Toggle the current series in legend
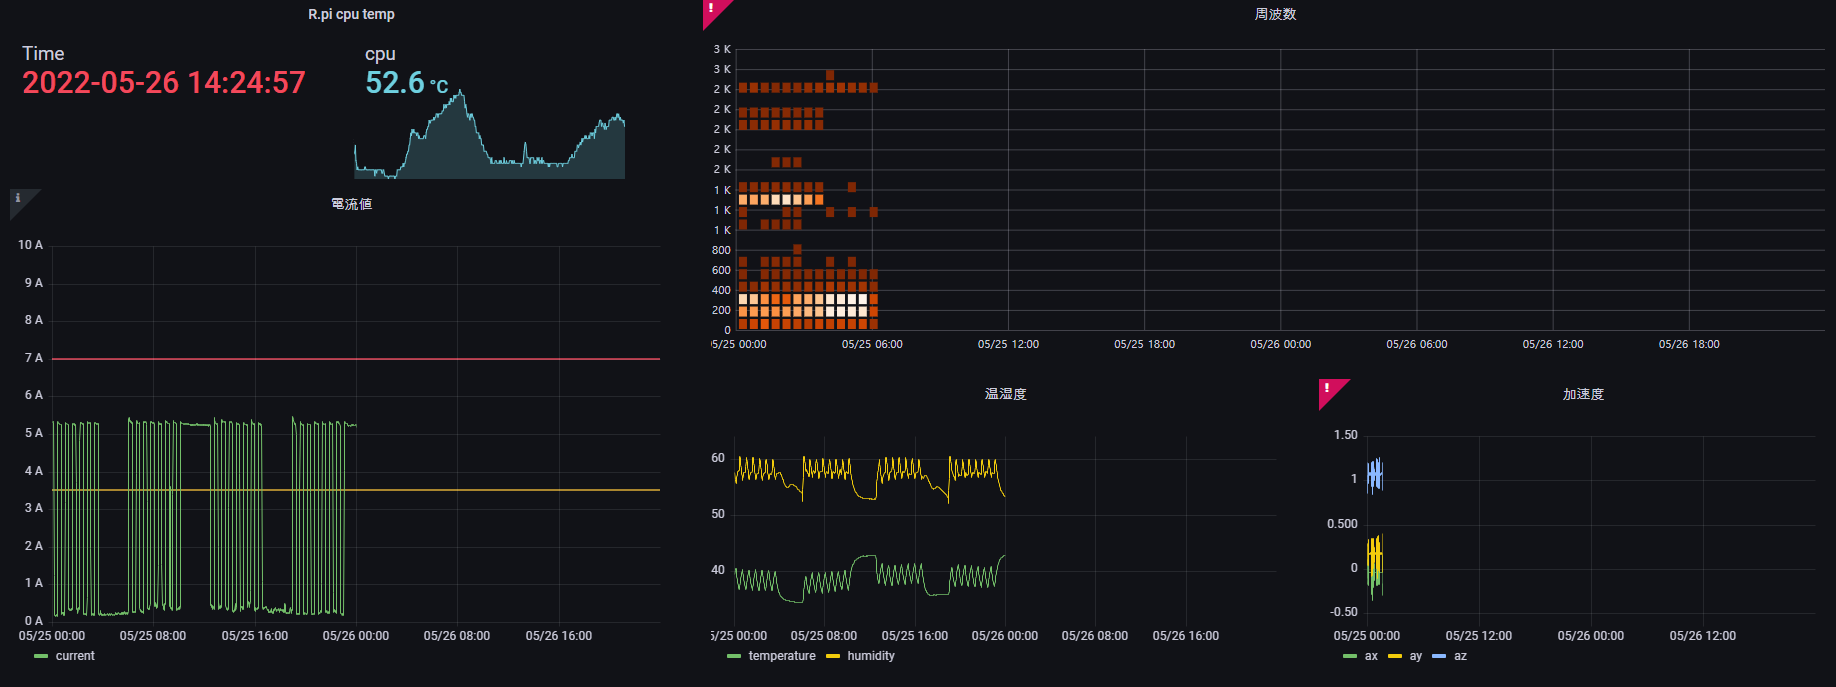This screenshot has width=1836, height=687. click(x=75, y=656)
